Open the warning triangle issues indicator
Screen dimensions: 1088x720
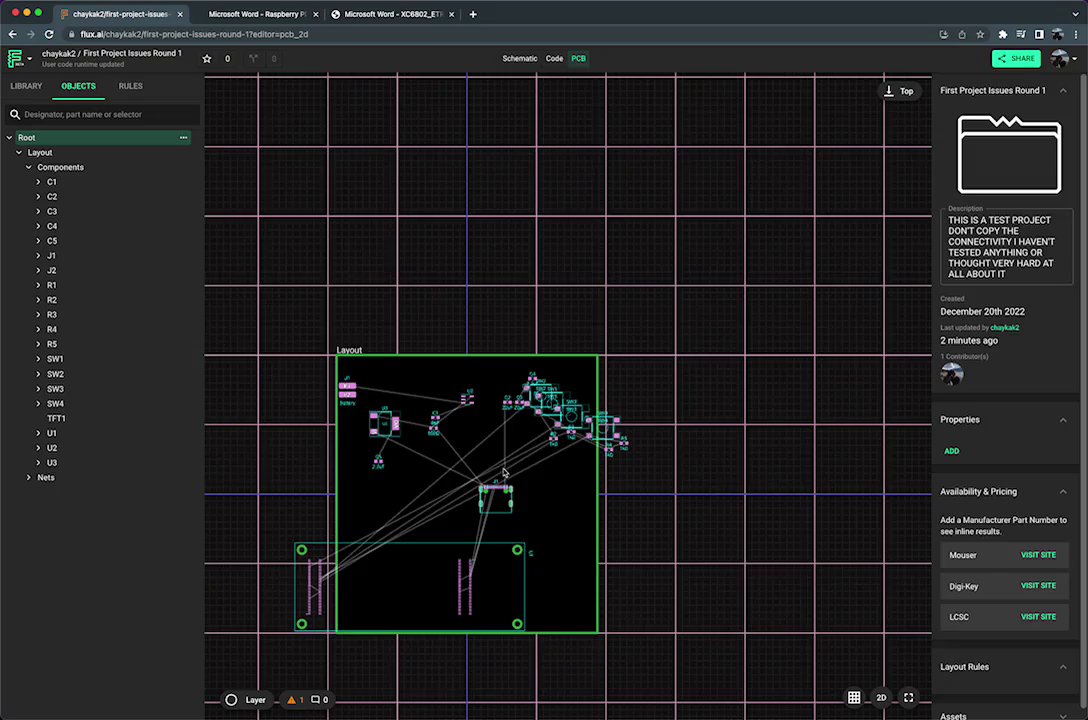click(292, 700)
